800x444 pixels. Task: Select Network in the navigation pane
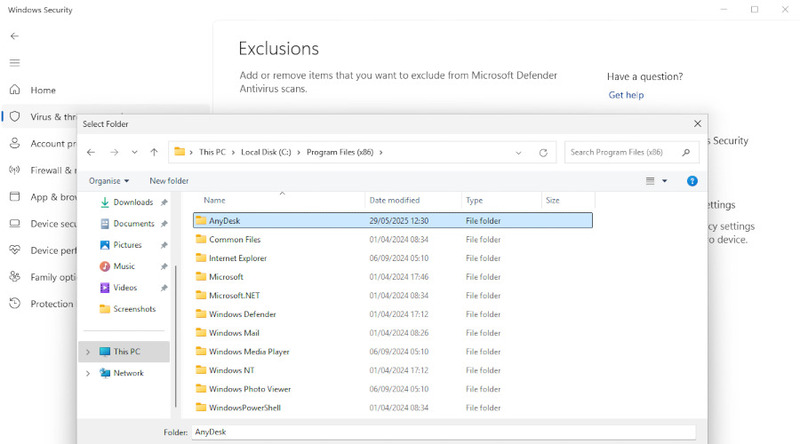128,373
